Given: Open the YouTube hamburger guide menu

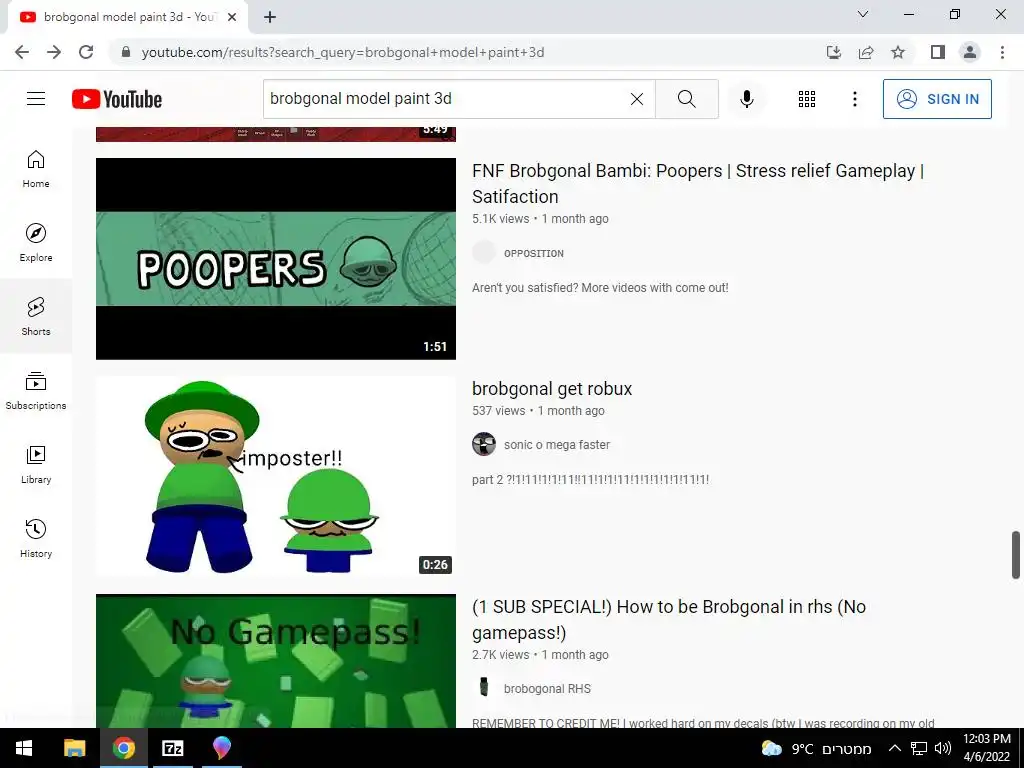Looking at the screenshot, I should pos(36,99).
